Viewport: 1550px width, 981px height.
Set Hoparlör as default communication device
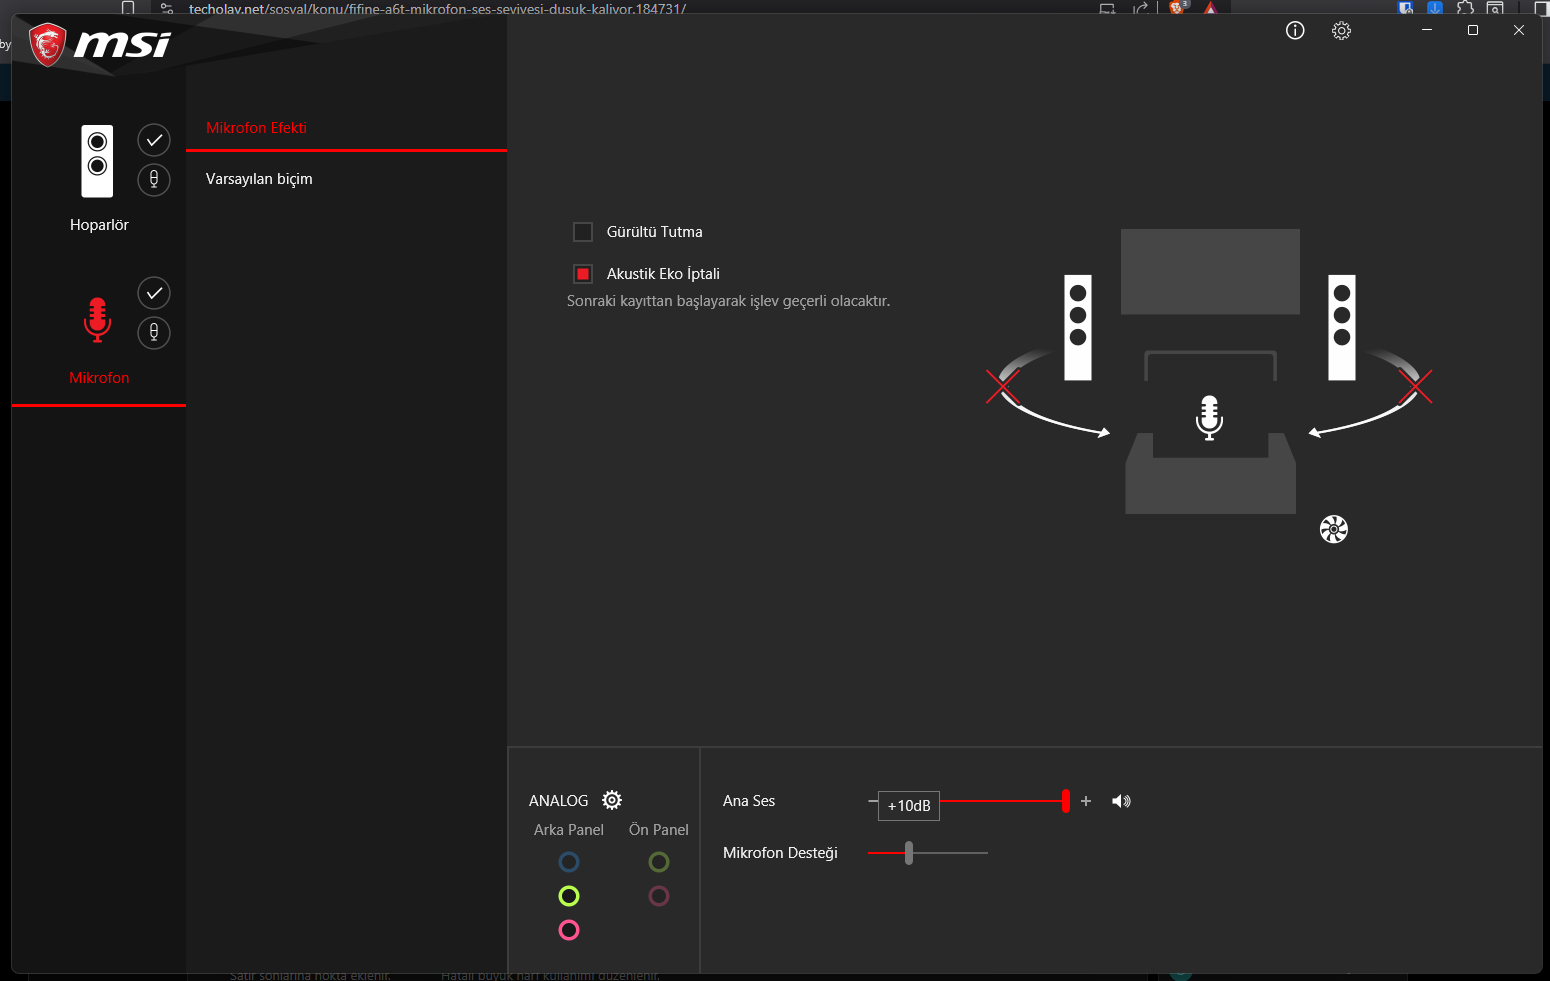point(154,180)
